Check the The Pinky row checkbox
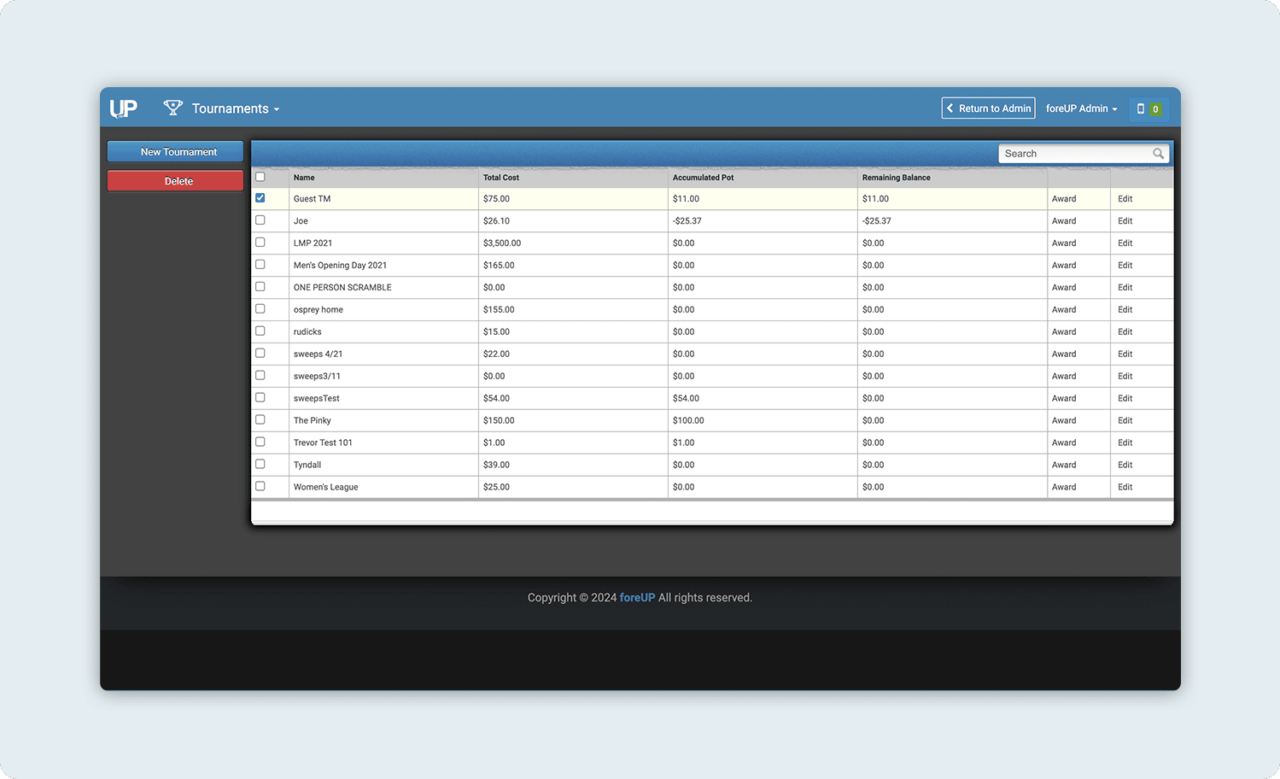1280x779 pixels. coord(260,419)
